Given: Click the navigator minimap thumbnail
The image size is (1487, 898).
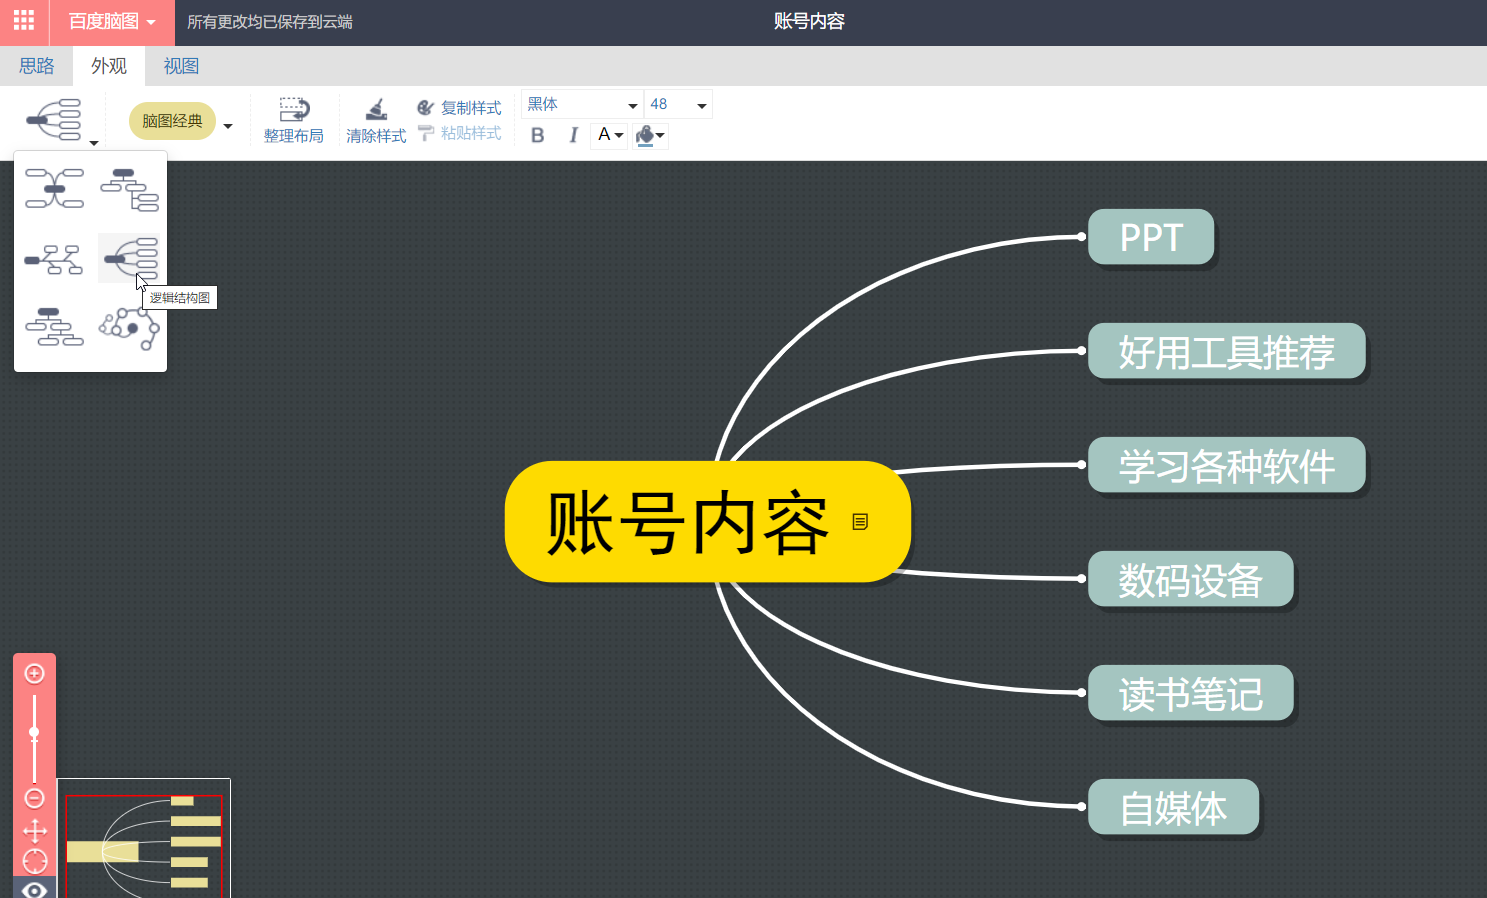Looking at the screenshot, I should click(x=144, y=838).
